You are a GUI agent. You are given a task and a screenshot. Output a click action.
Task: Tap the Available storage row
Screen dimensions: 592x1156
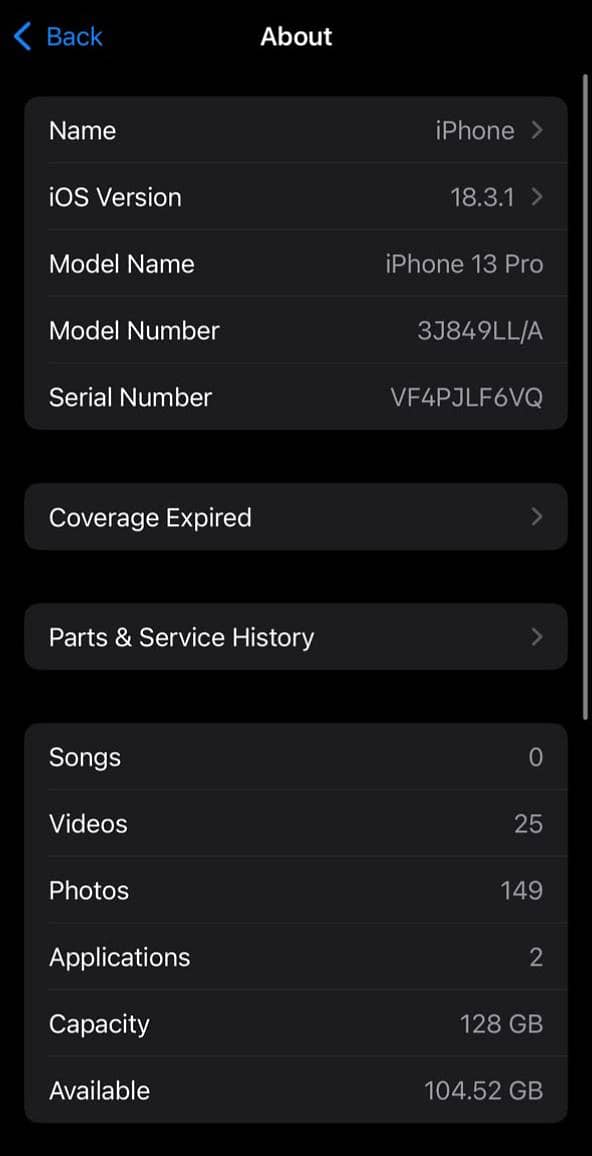click(x=296, y=1090)
